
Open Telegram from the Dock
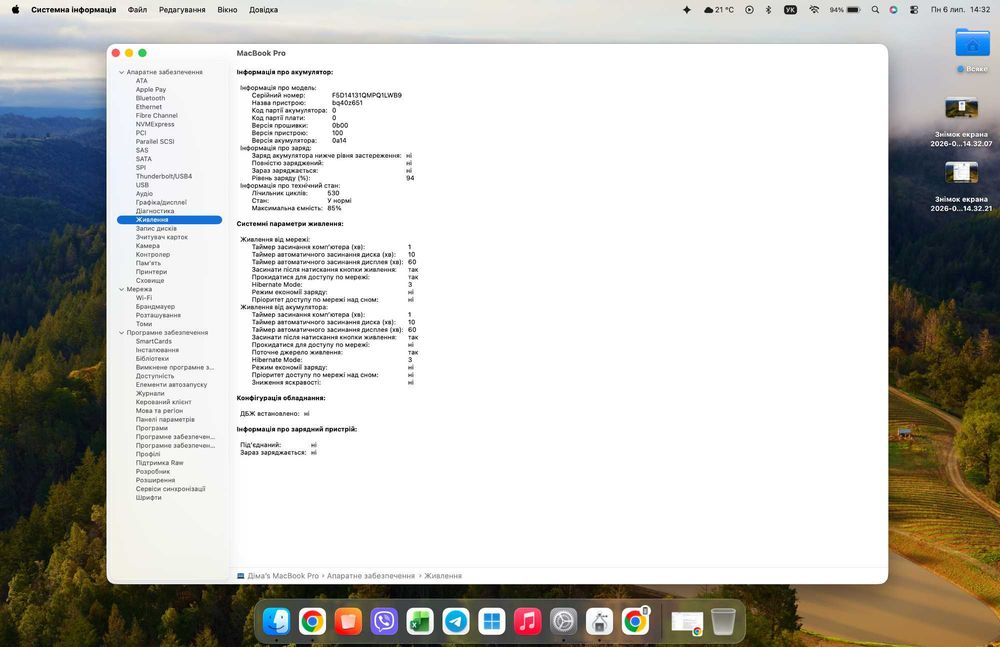pos(456,621)
